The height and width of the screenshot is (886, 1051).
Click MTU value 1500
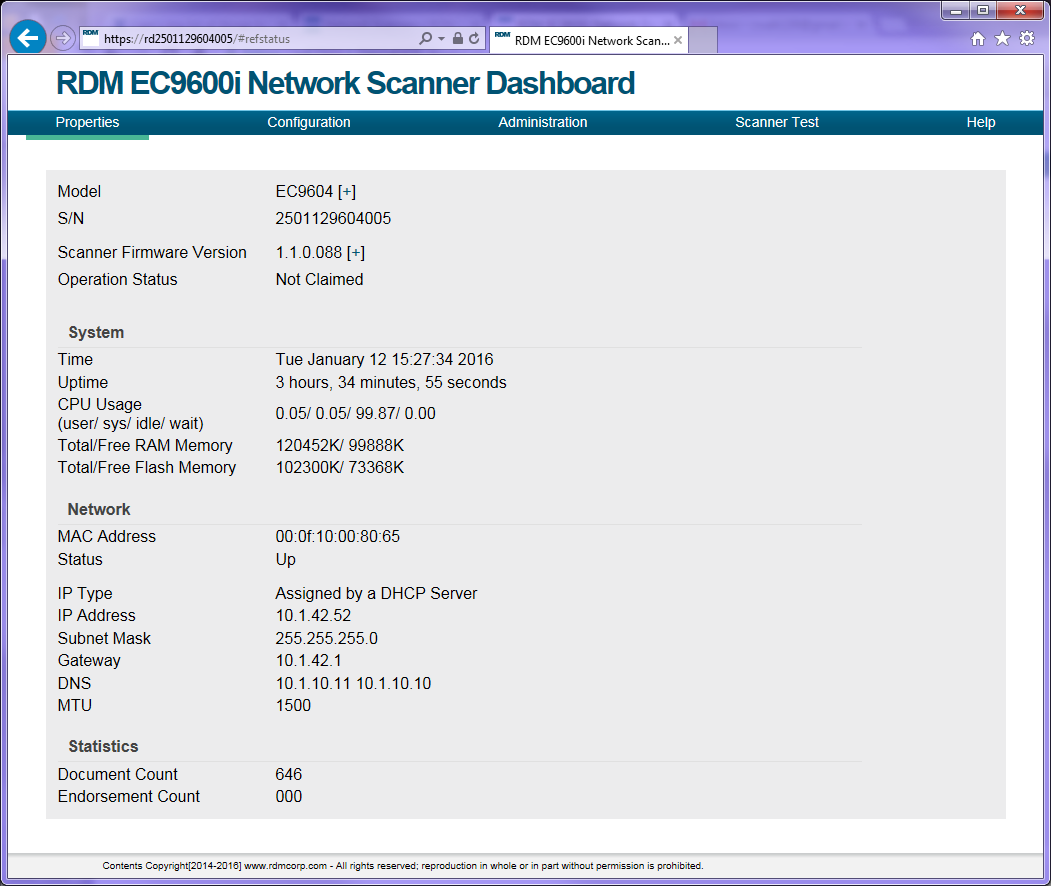pyautogui.click(x=293, y=705)
